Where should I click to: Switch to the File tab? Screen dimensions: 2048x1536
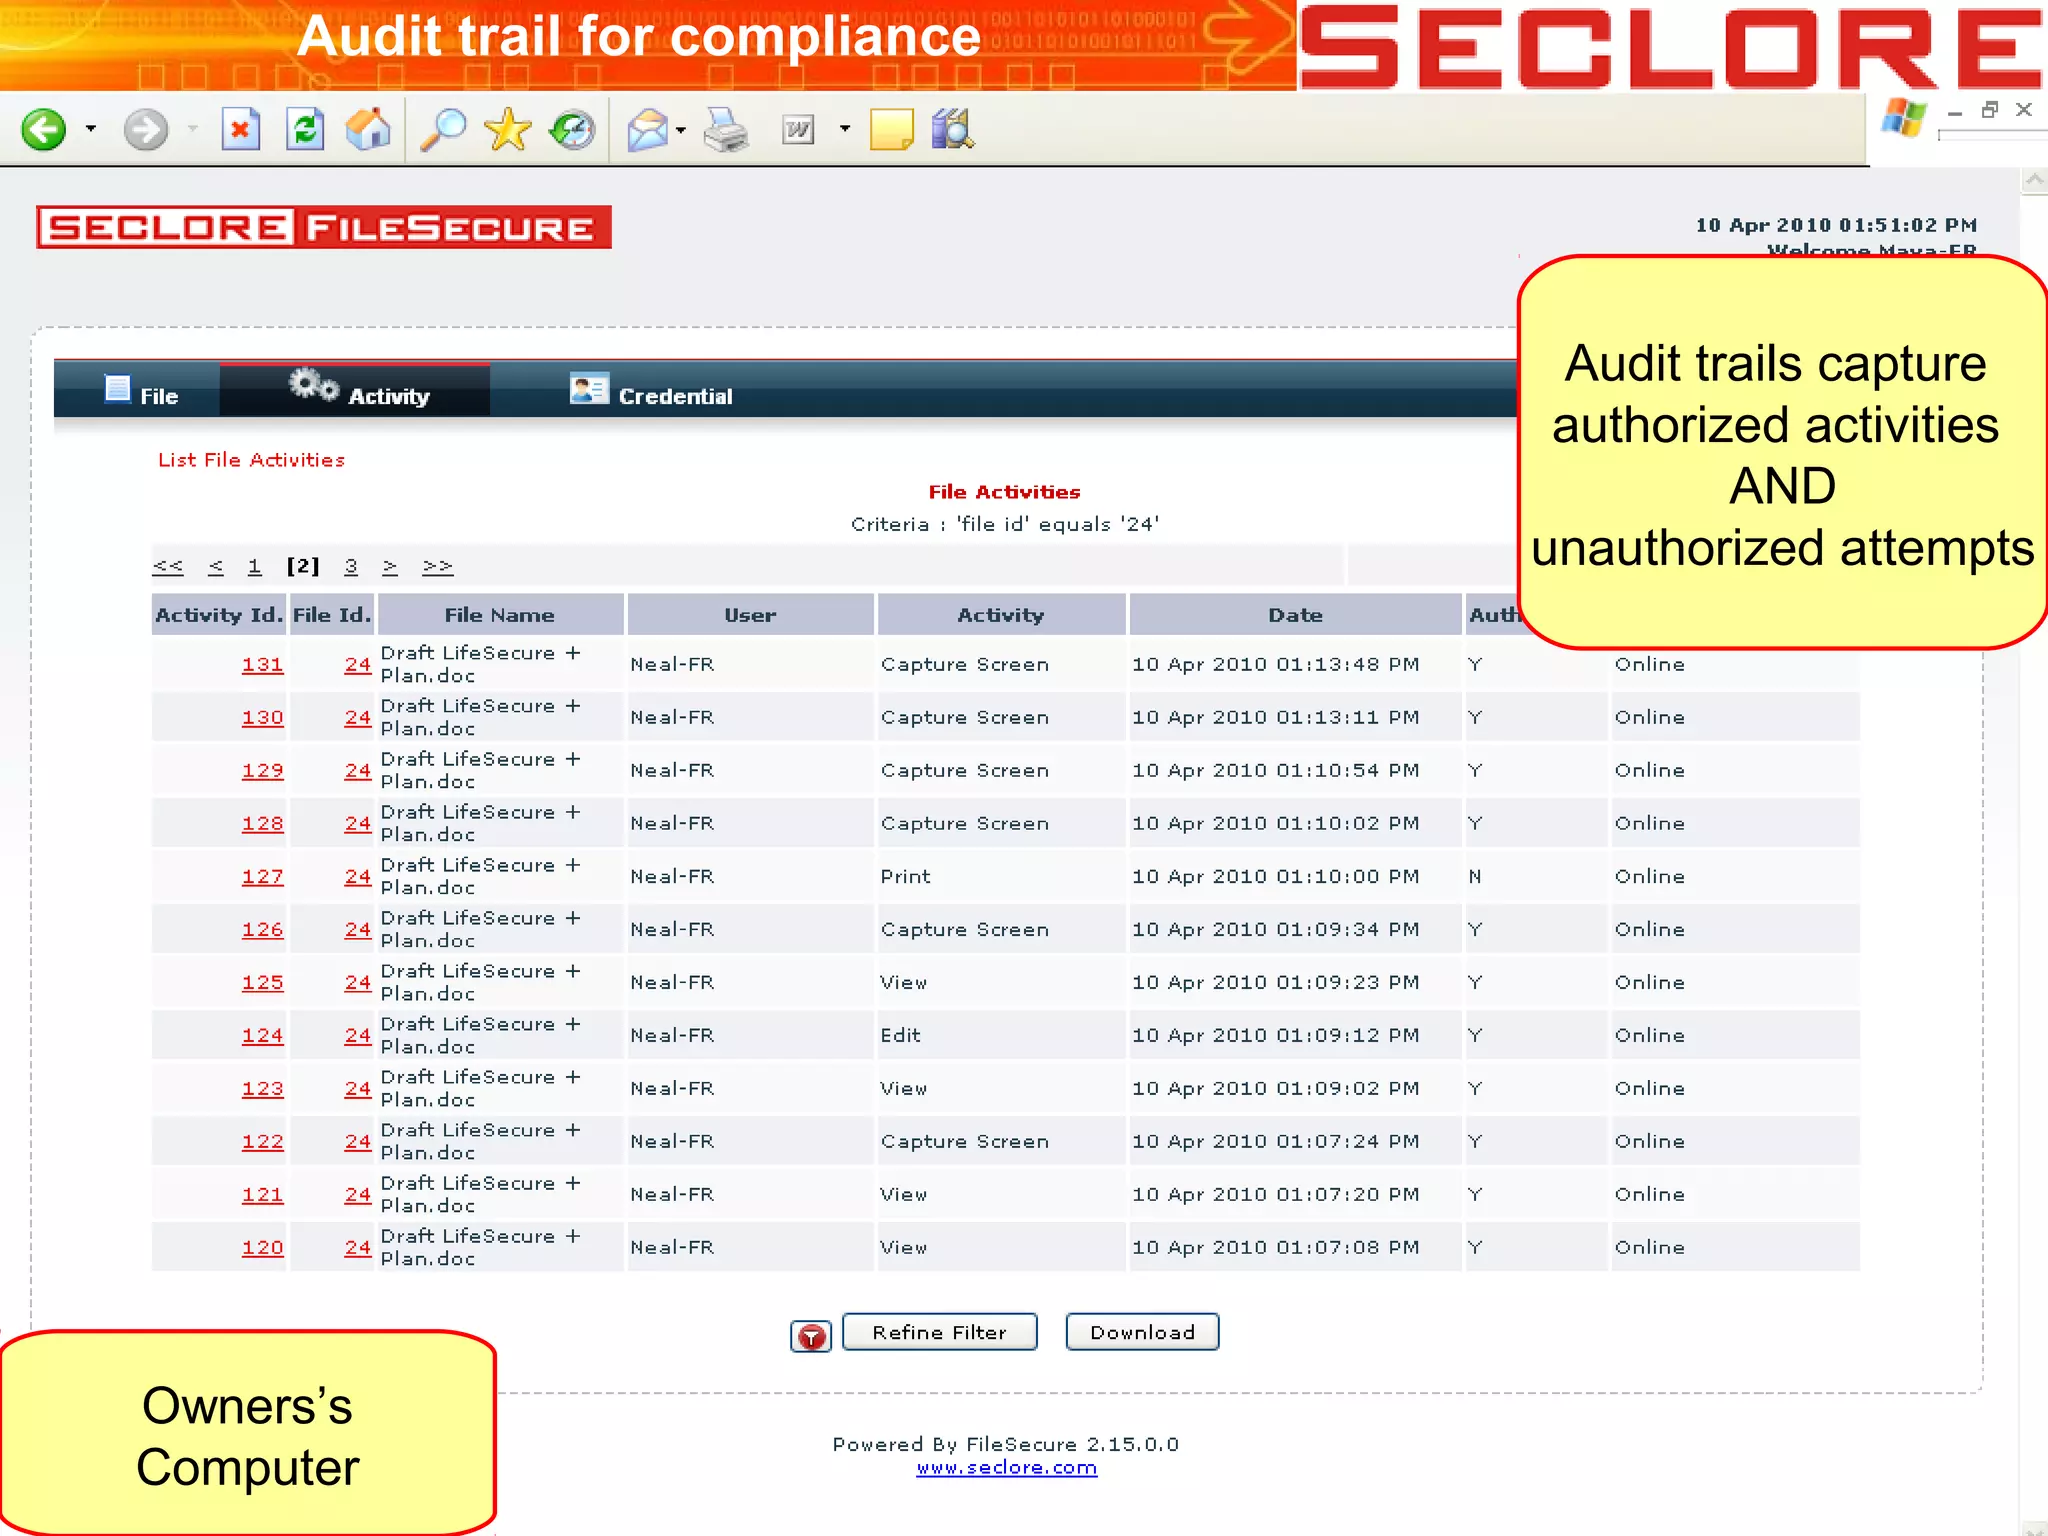(x=141, y=391)
